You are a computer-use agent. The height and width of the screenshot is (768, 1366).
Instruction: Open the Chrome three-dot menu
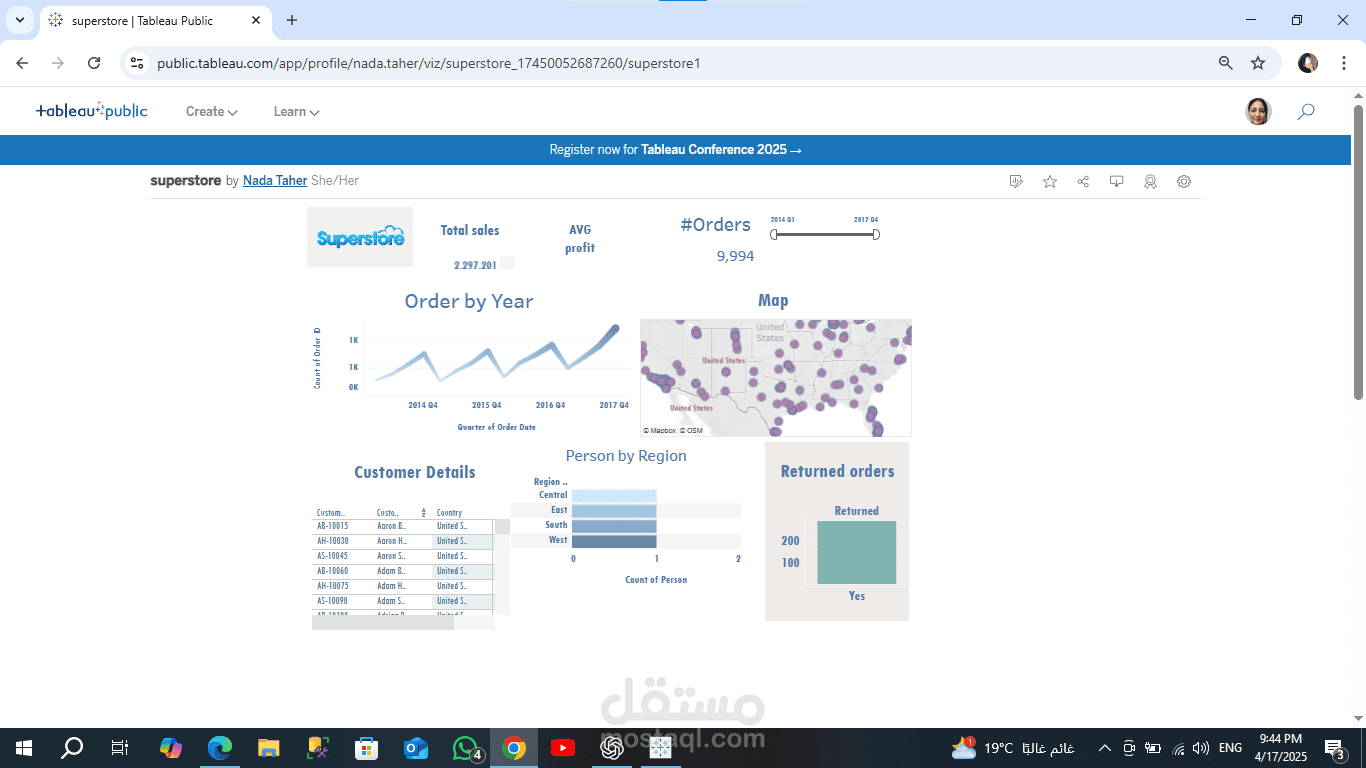coord(1343,63)
